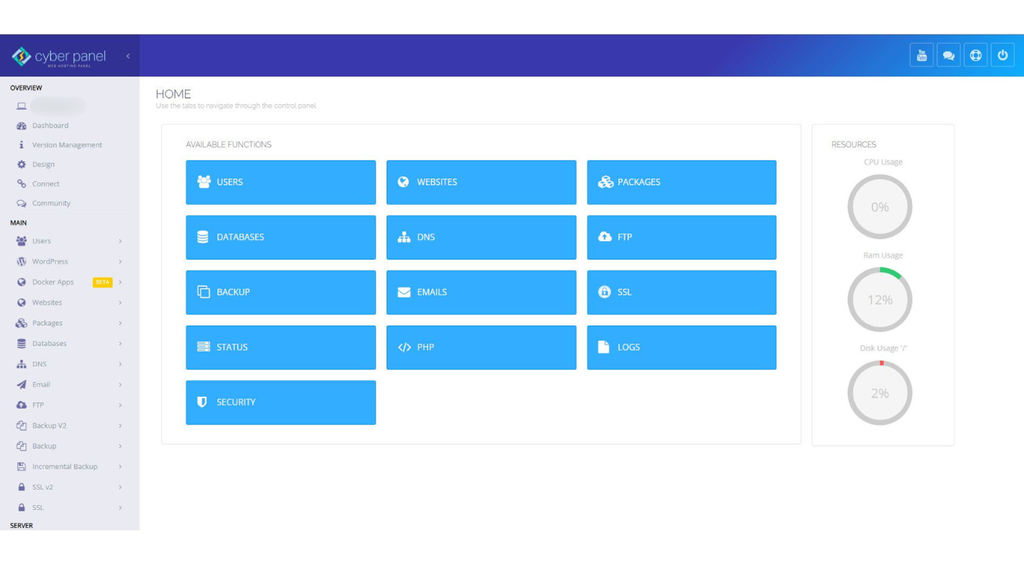Image resolution: width=1024 pixels, height=576 pixels.
Task: Expand the WordPress sidebar menu arrow
Action: pos(120,261)
